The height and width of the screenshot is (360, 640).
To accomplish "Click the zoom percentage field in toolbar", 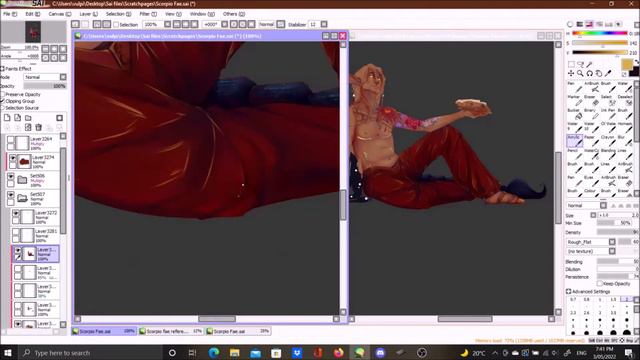I will pyautogui.click(x=152, y=24).
